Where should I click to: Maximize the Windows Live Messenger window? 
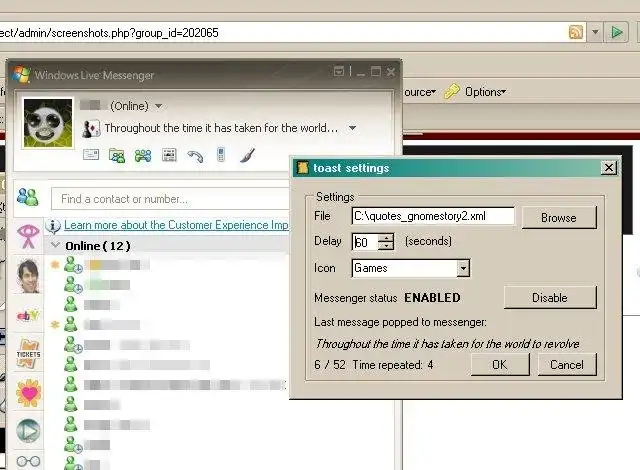click(x=376, y=72)
